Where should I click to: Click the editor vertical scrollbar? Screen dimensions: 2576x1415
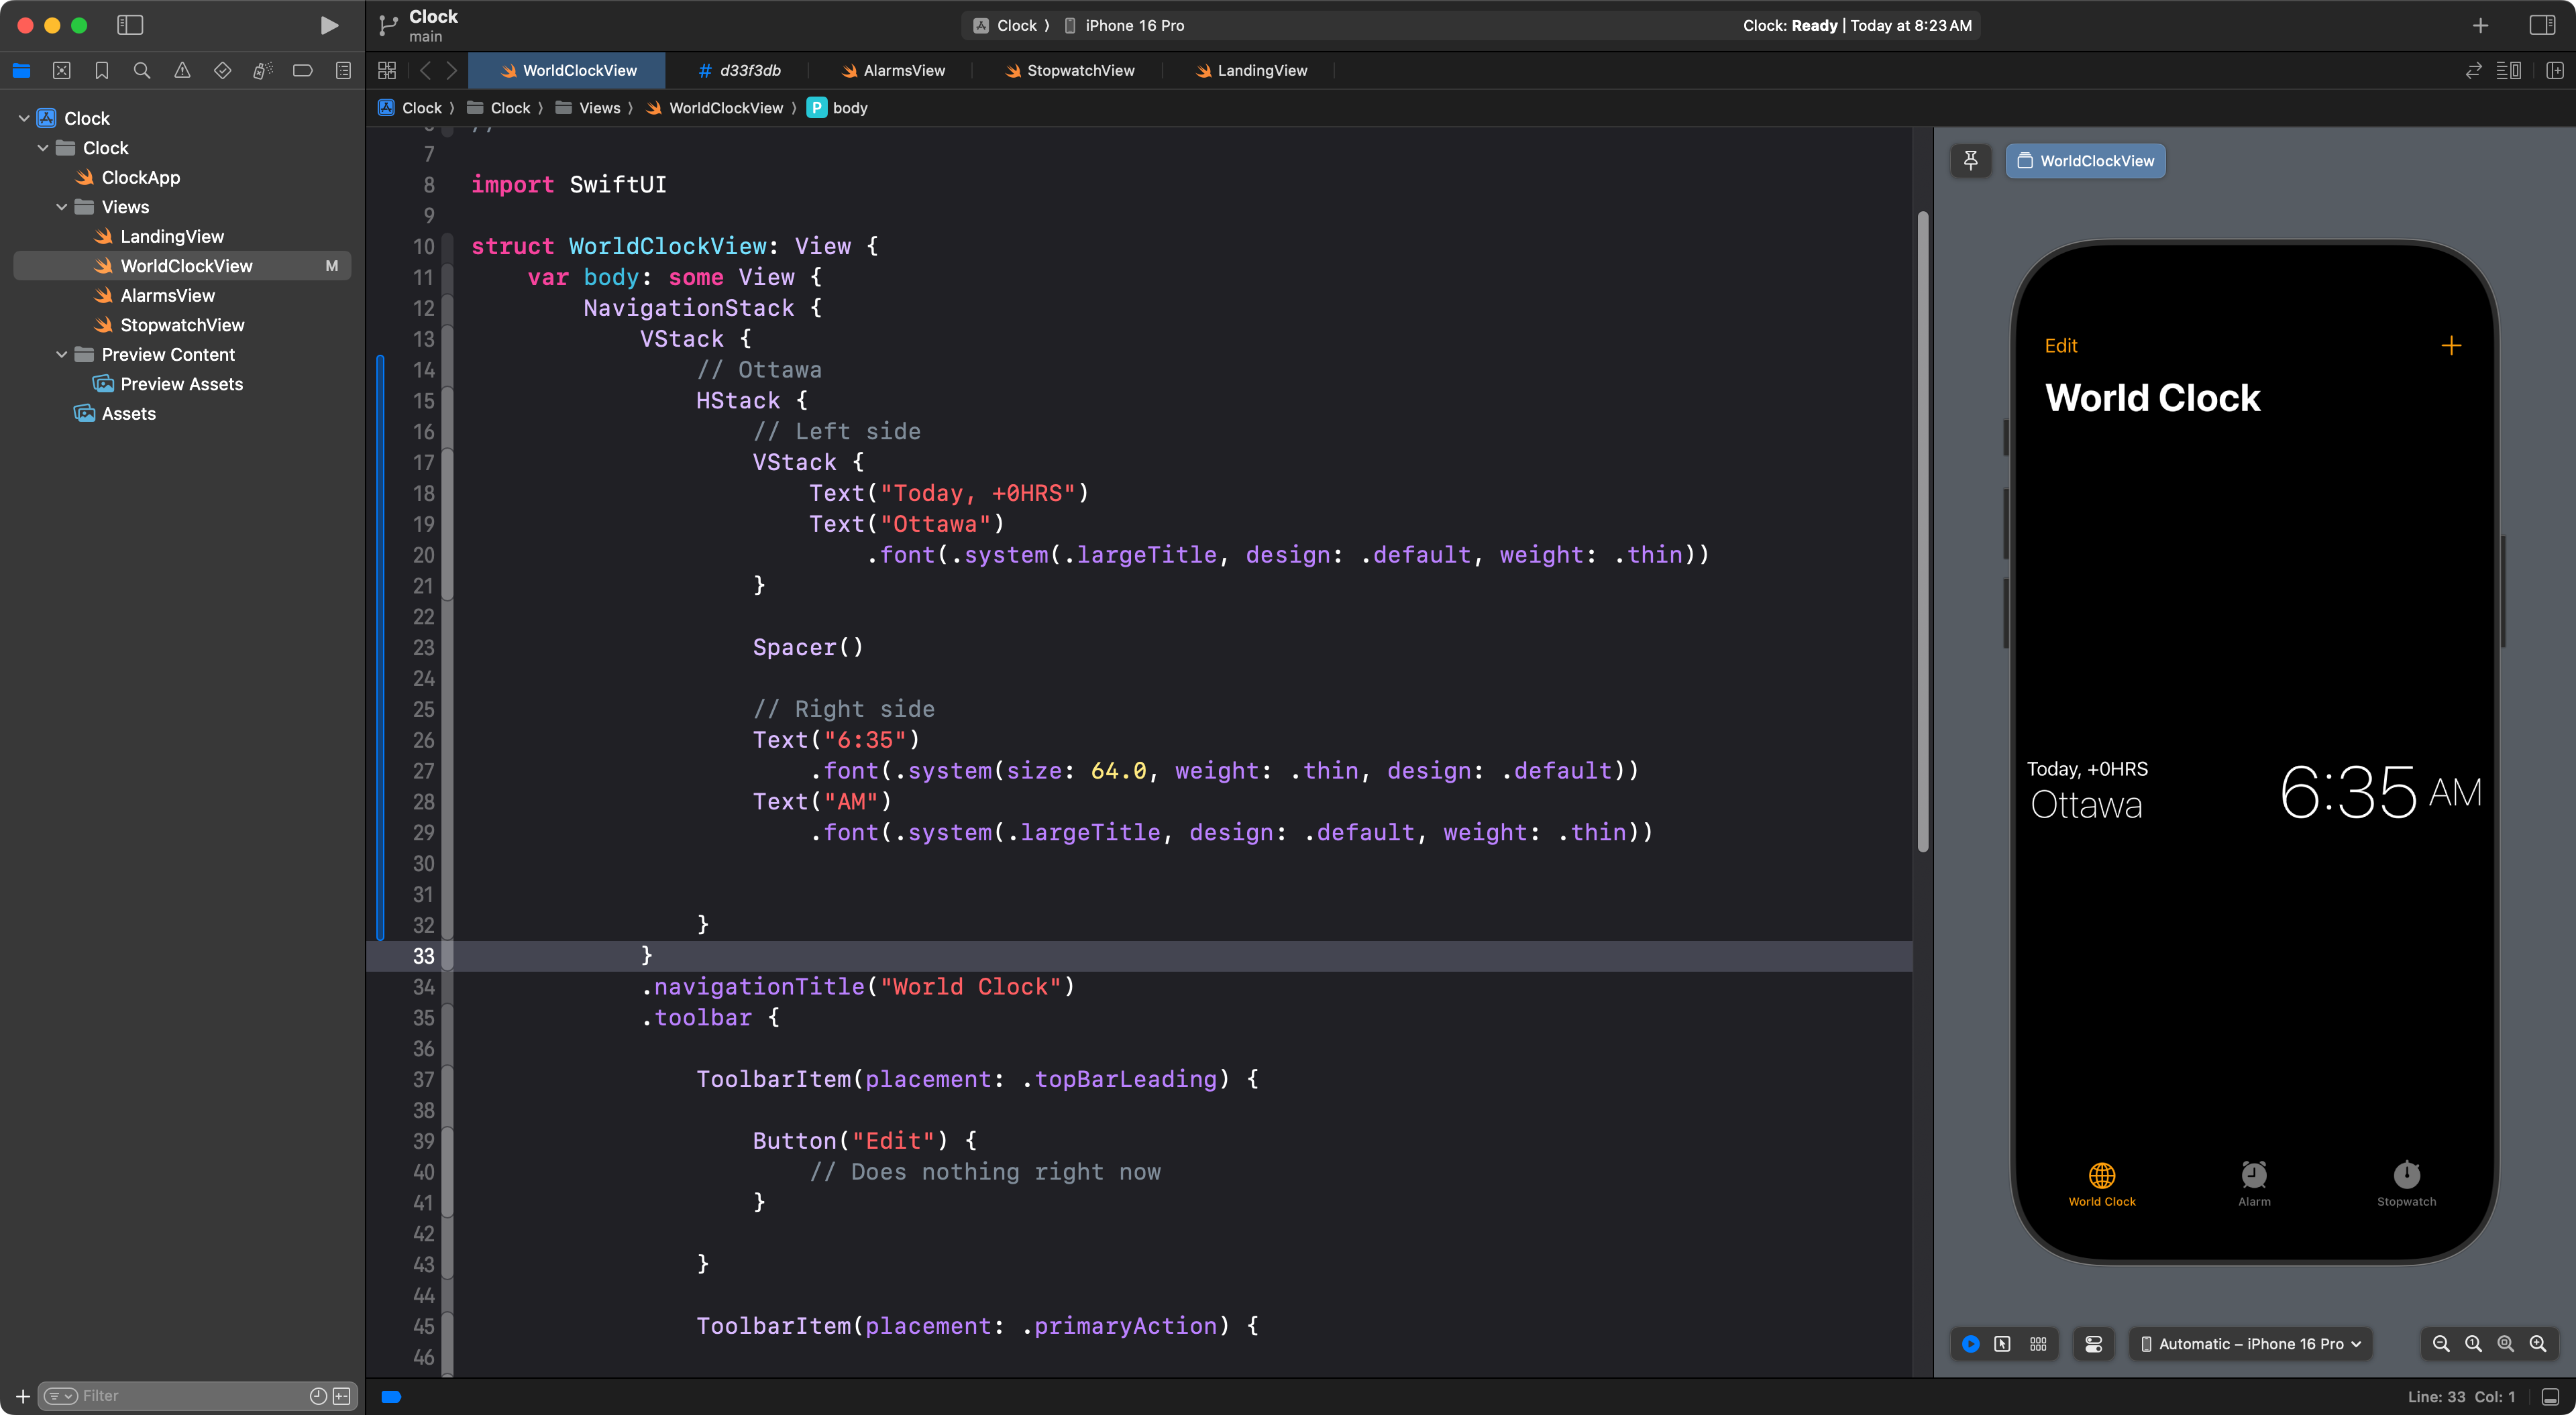[1922, 530]
